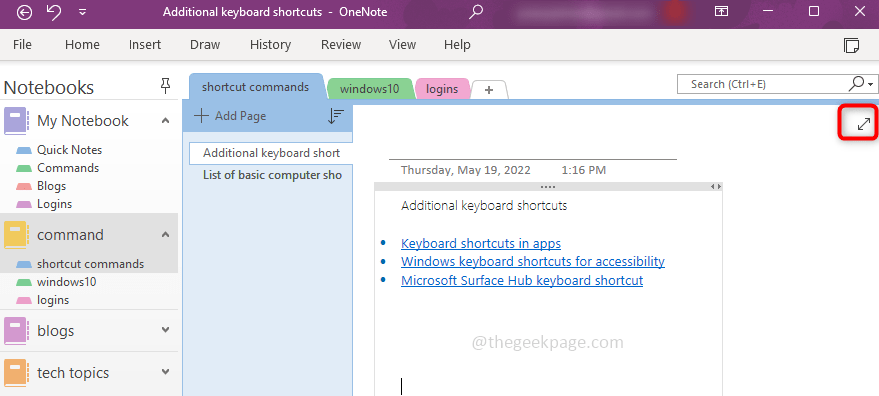
Task: Open the Ribbon Display Options icon
Action: 721,12
